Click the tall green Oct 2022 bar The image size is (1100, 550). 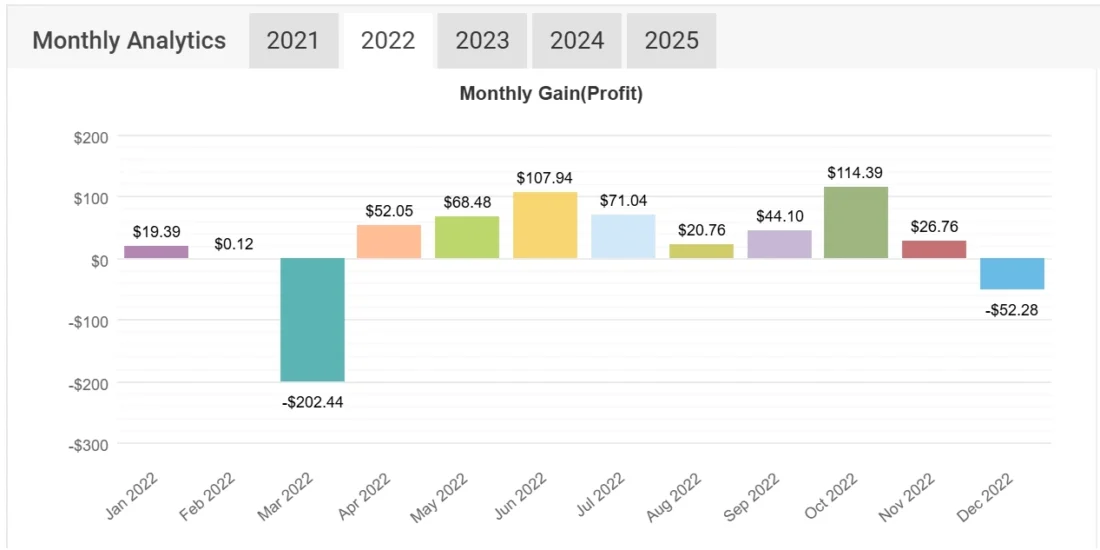[x=857, y=223]
